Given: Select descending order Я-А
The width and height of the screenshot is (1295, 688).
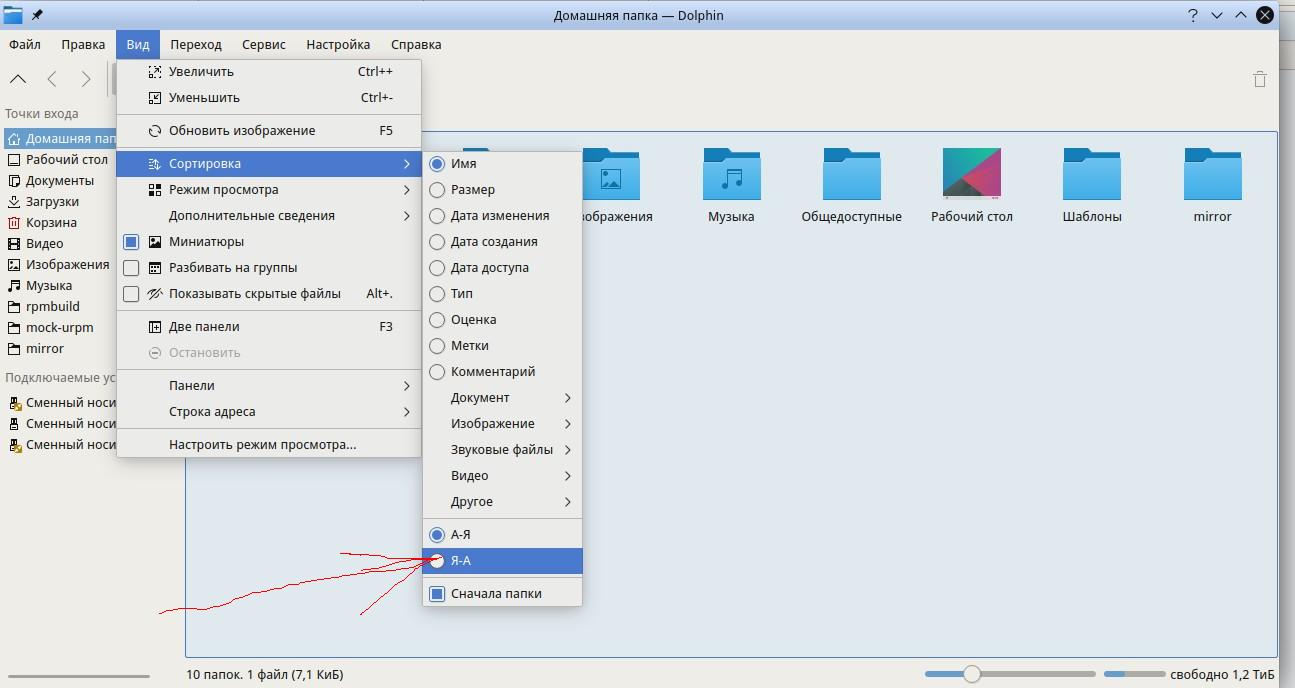Looking at the screenshot, I should 502,561.
